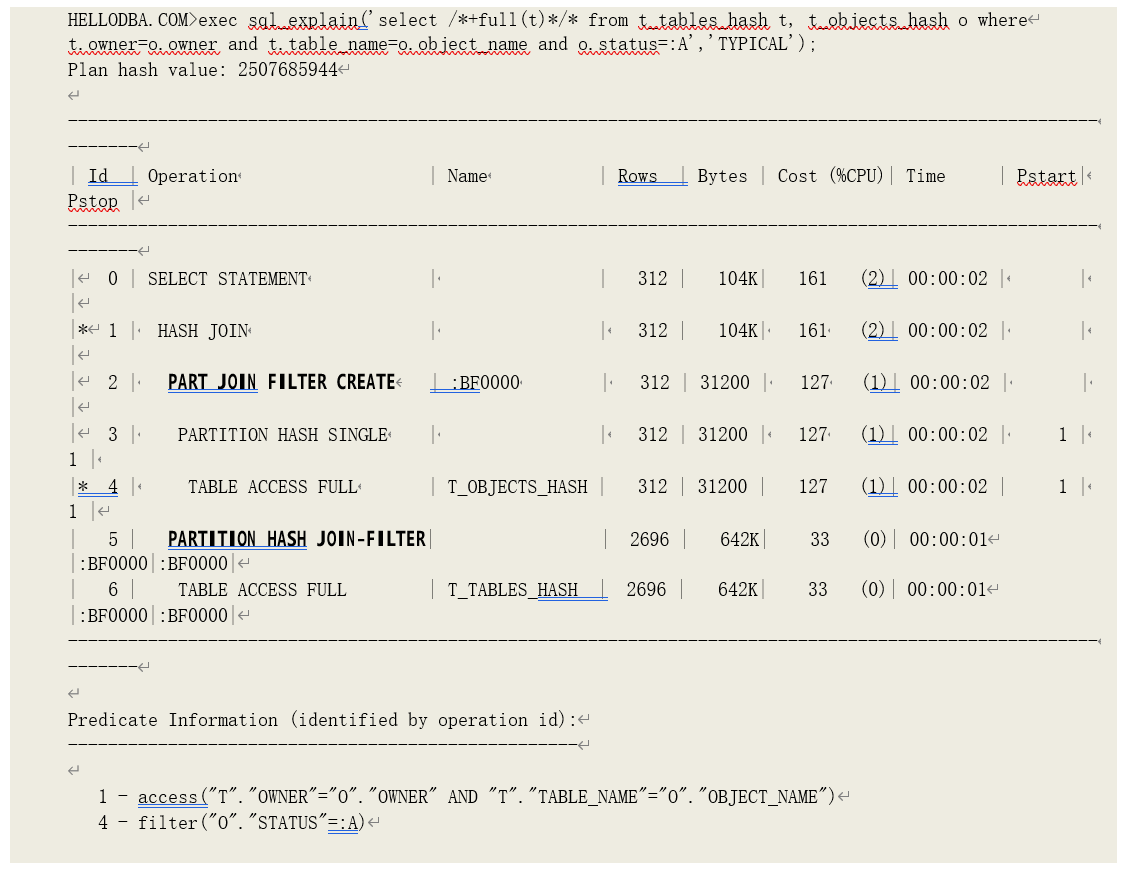Click the t.owner=o.owner condition

(x=142, y=44)
